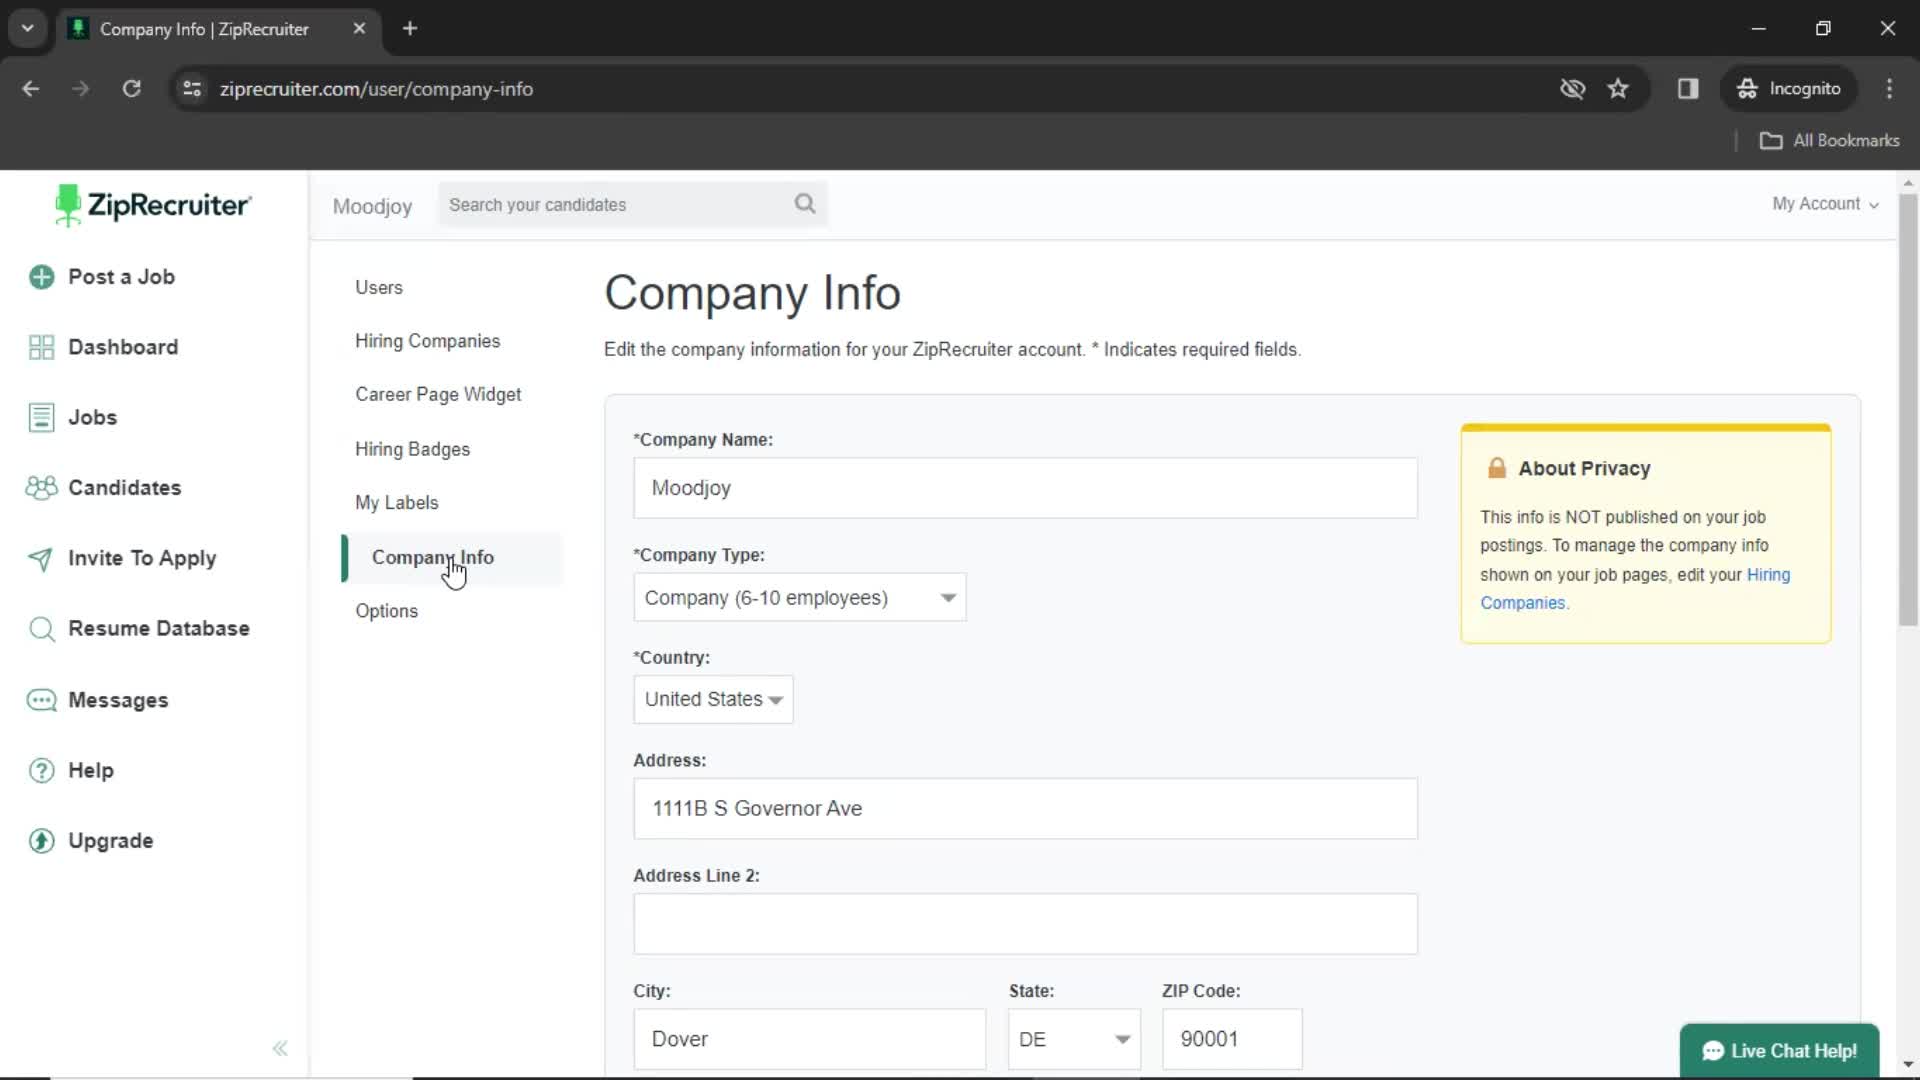Open Resume Database icon
Image resolution: width=1920 pixels, height=1080 pixels.
[42, 628]
